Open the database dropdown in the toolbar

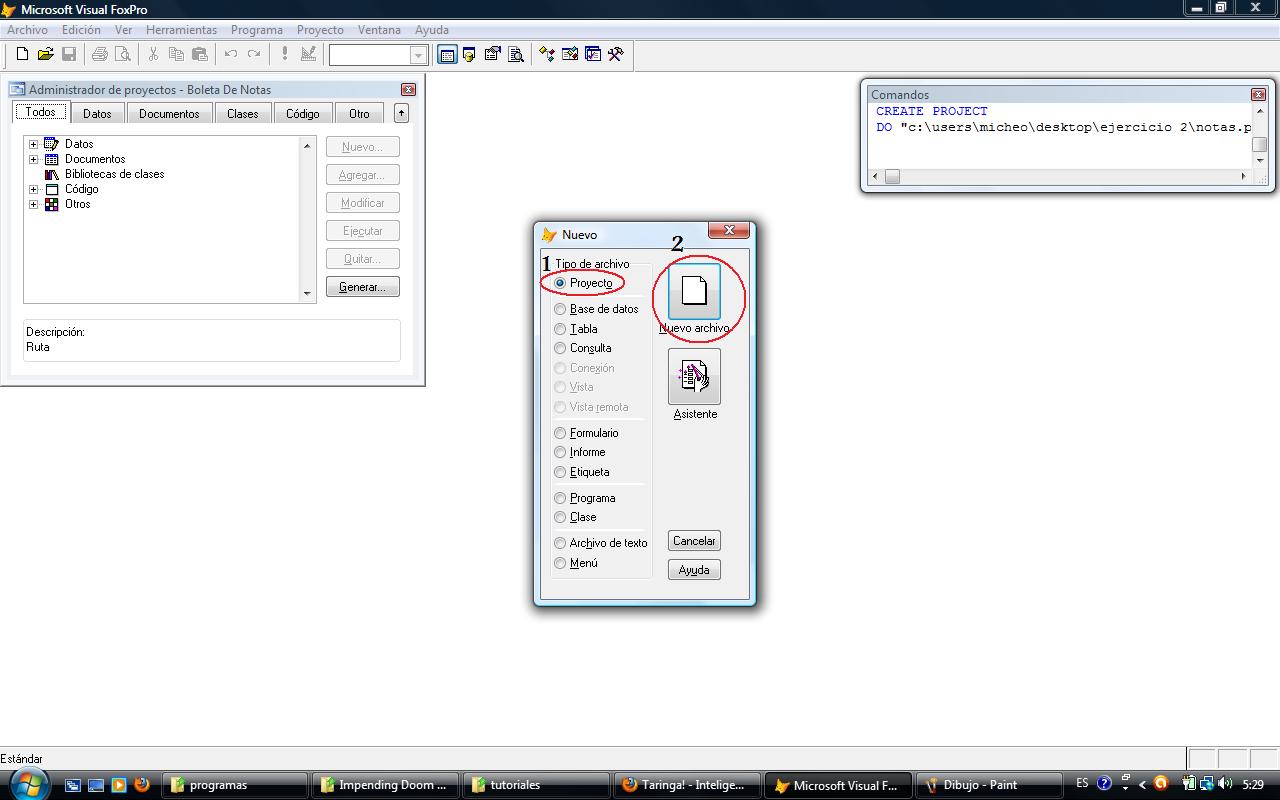[x=418, y=55]
